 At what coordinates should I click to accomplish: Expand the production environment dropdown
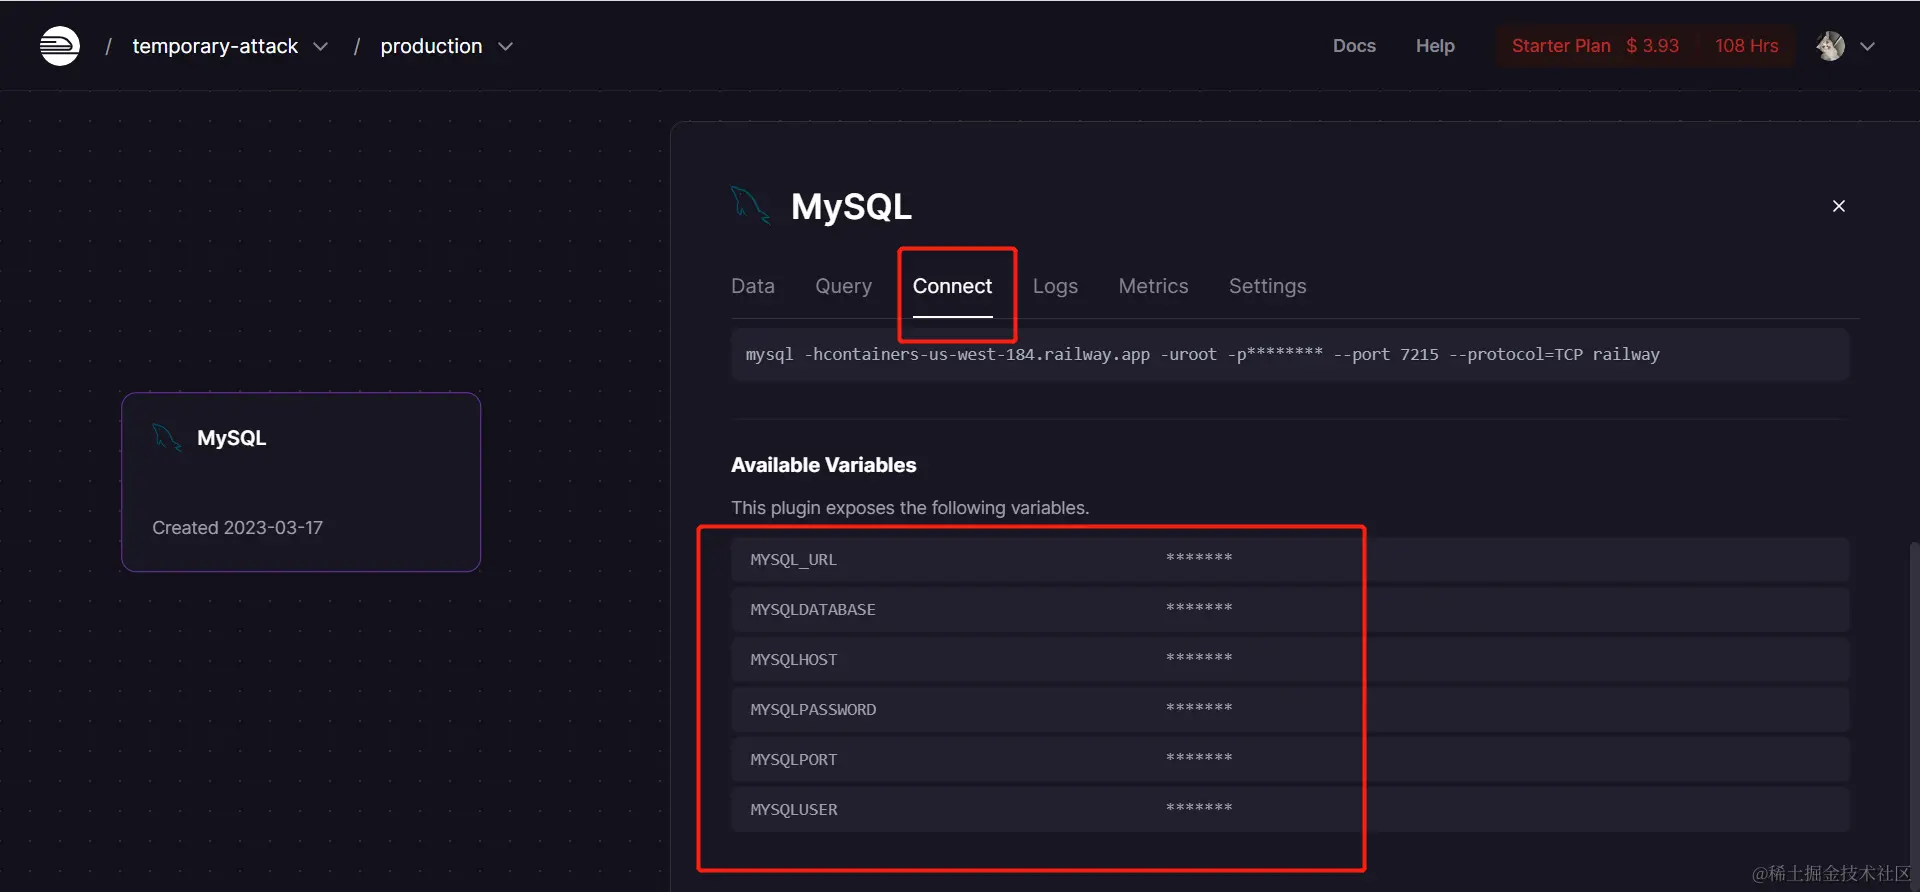pyautogui.click(x=505, y=47)
